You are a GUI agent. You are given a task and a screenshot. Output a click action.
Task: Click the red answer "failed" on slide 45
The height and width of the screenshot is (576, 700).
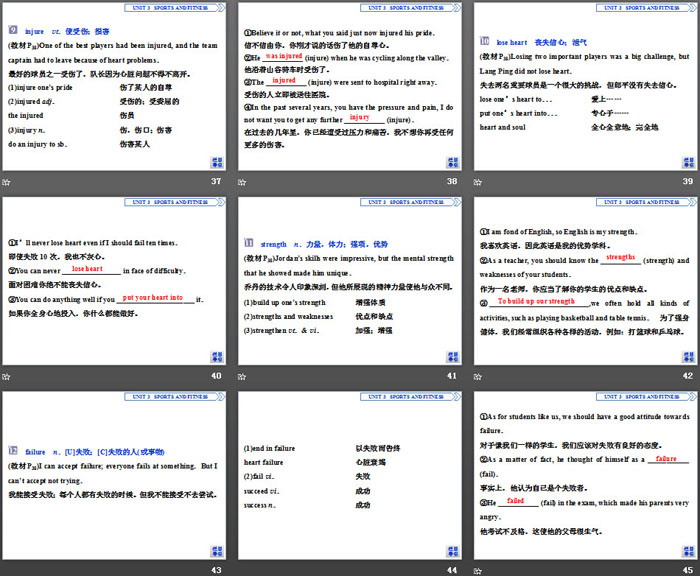coord(515,501)
